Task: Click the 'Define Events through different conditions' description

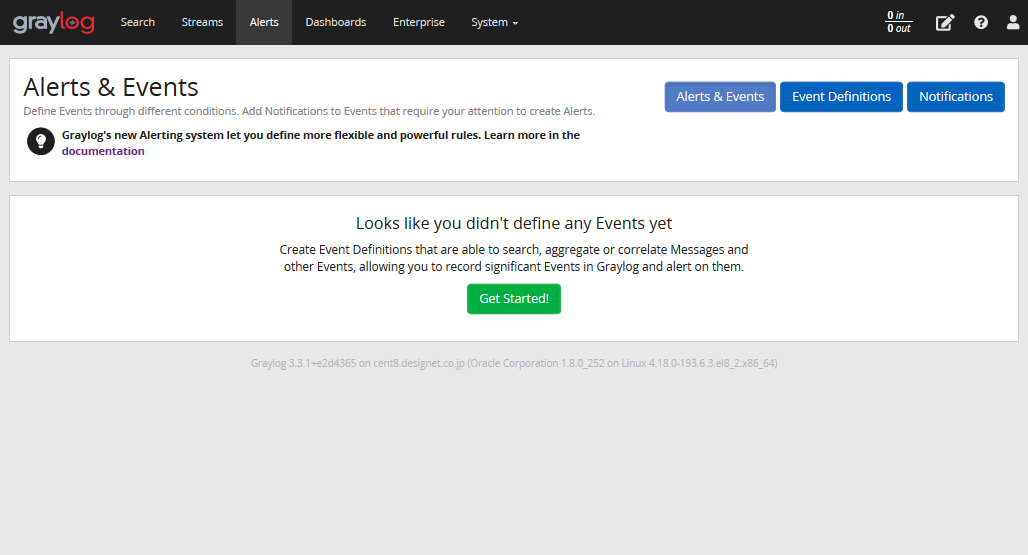Action: coord(309,111)
